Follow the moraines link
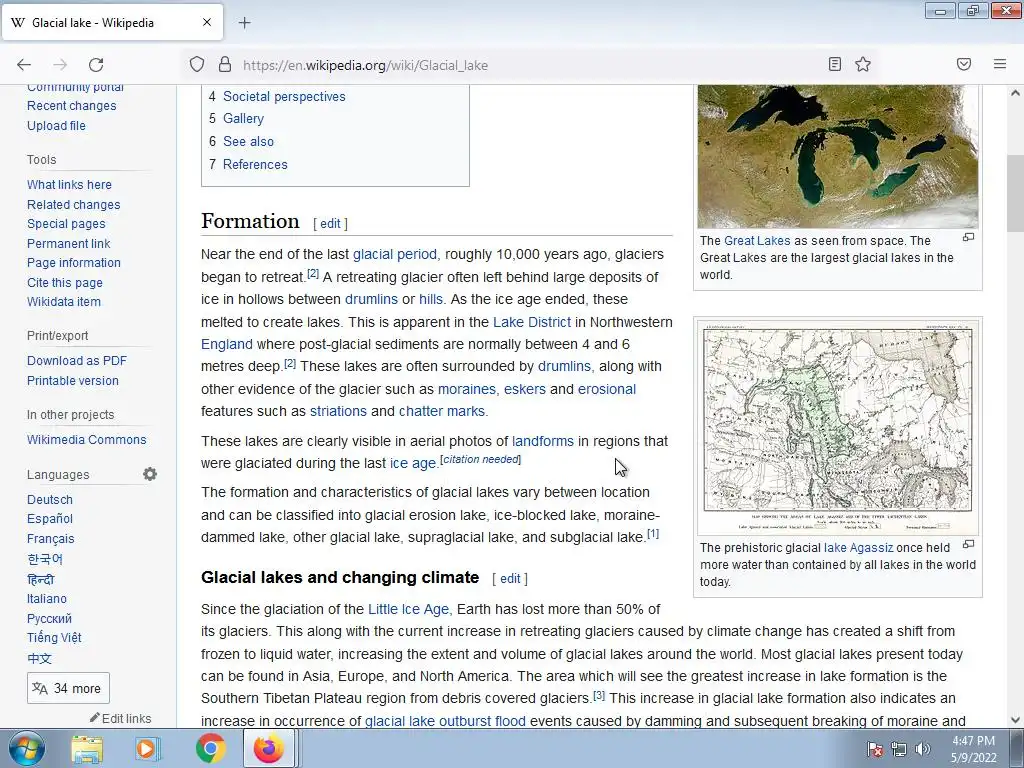The height and width of the screenshot is (768, 1024). 466,389
